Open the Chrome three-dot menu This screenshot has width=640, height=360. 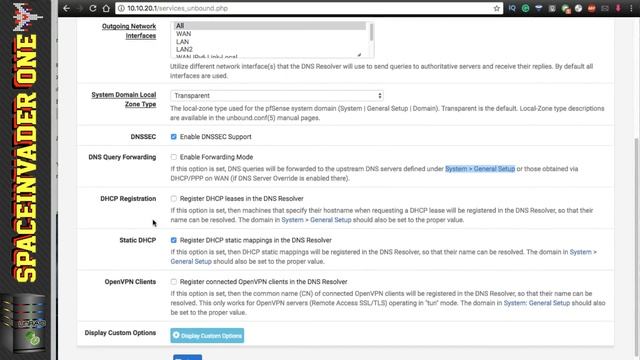[631, 8]
